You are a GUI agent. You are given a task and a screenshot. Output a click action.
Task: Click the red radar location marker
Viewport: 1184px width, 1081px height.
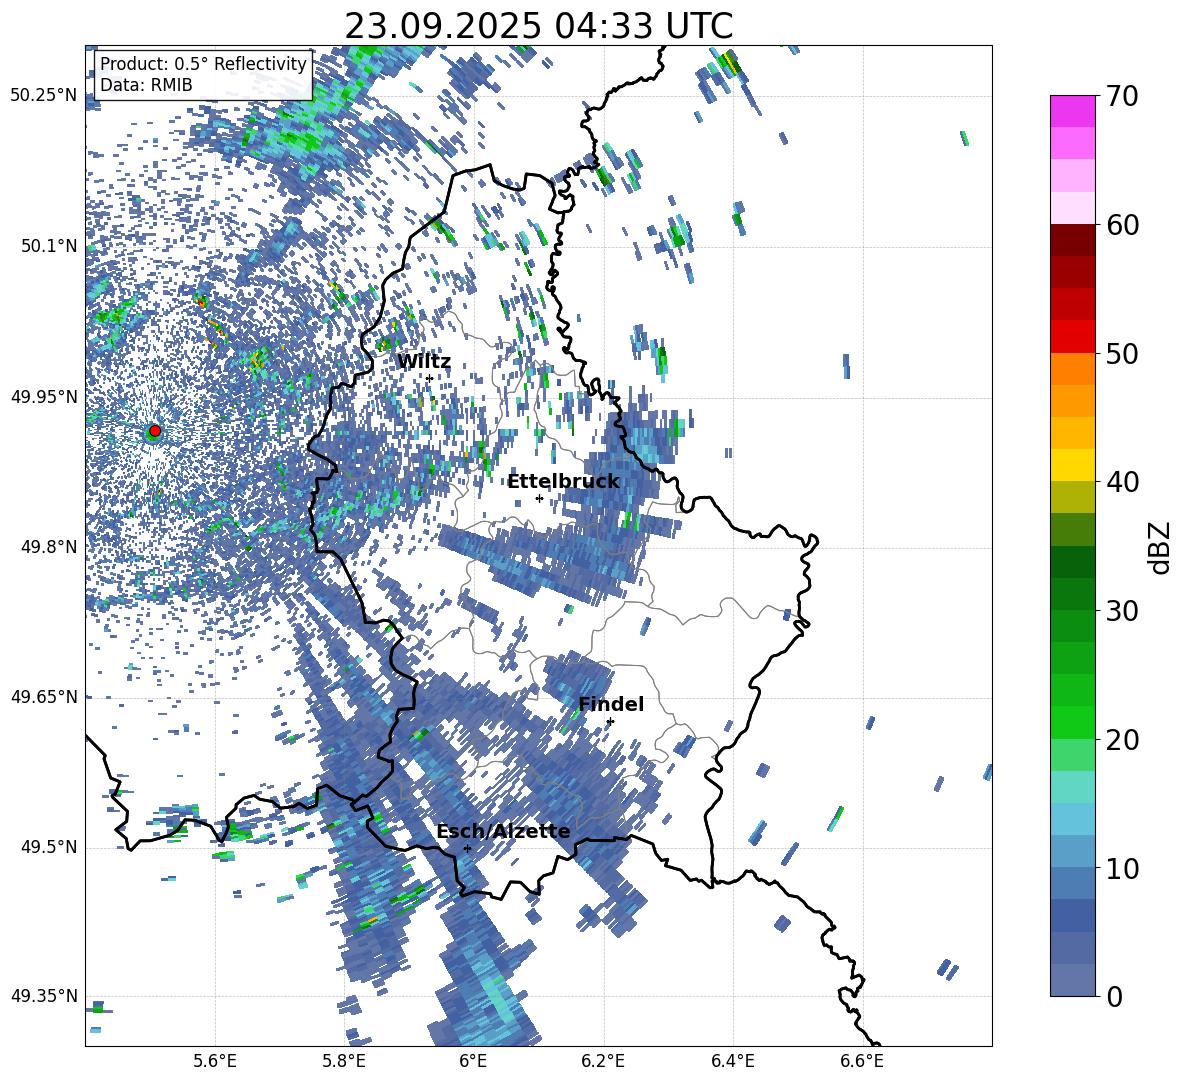click(x=155, y=430)
